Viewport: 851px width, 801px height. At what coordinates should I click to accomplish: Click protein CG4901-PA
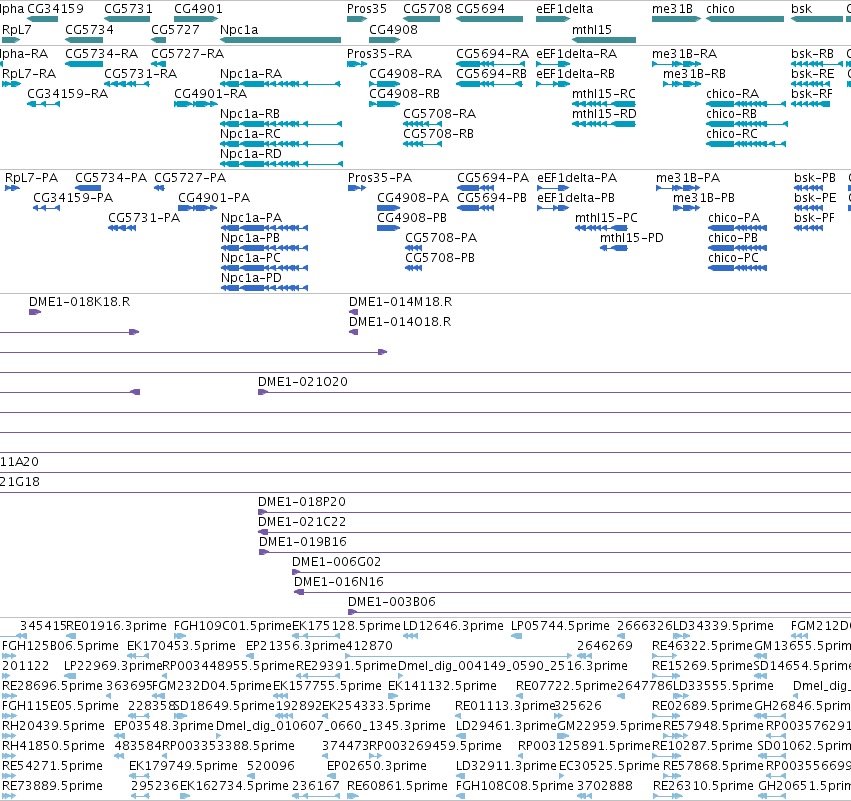198,208
